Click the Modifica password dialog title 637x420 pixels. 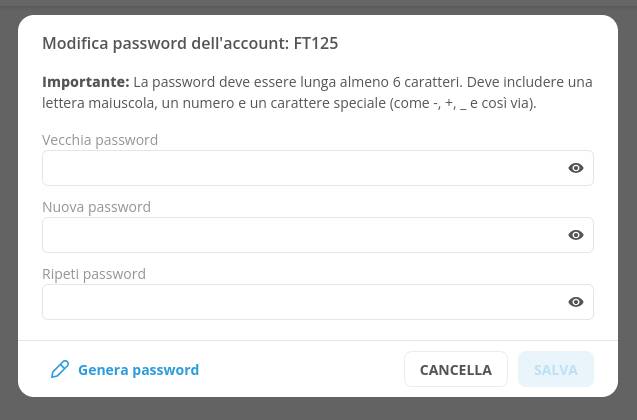(190, 43)
